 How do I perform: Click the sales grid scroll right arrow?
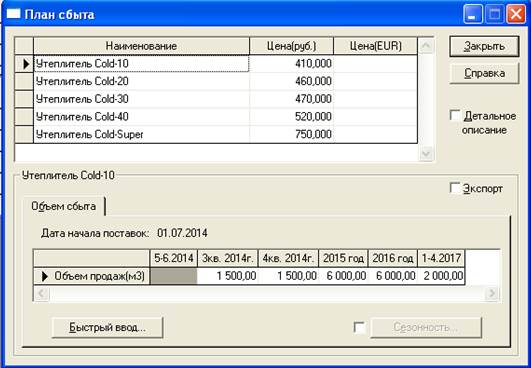[x=492, y=293]
